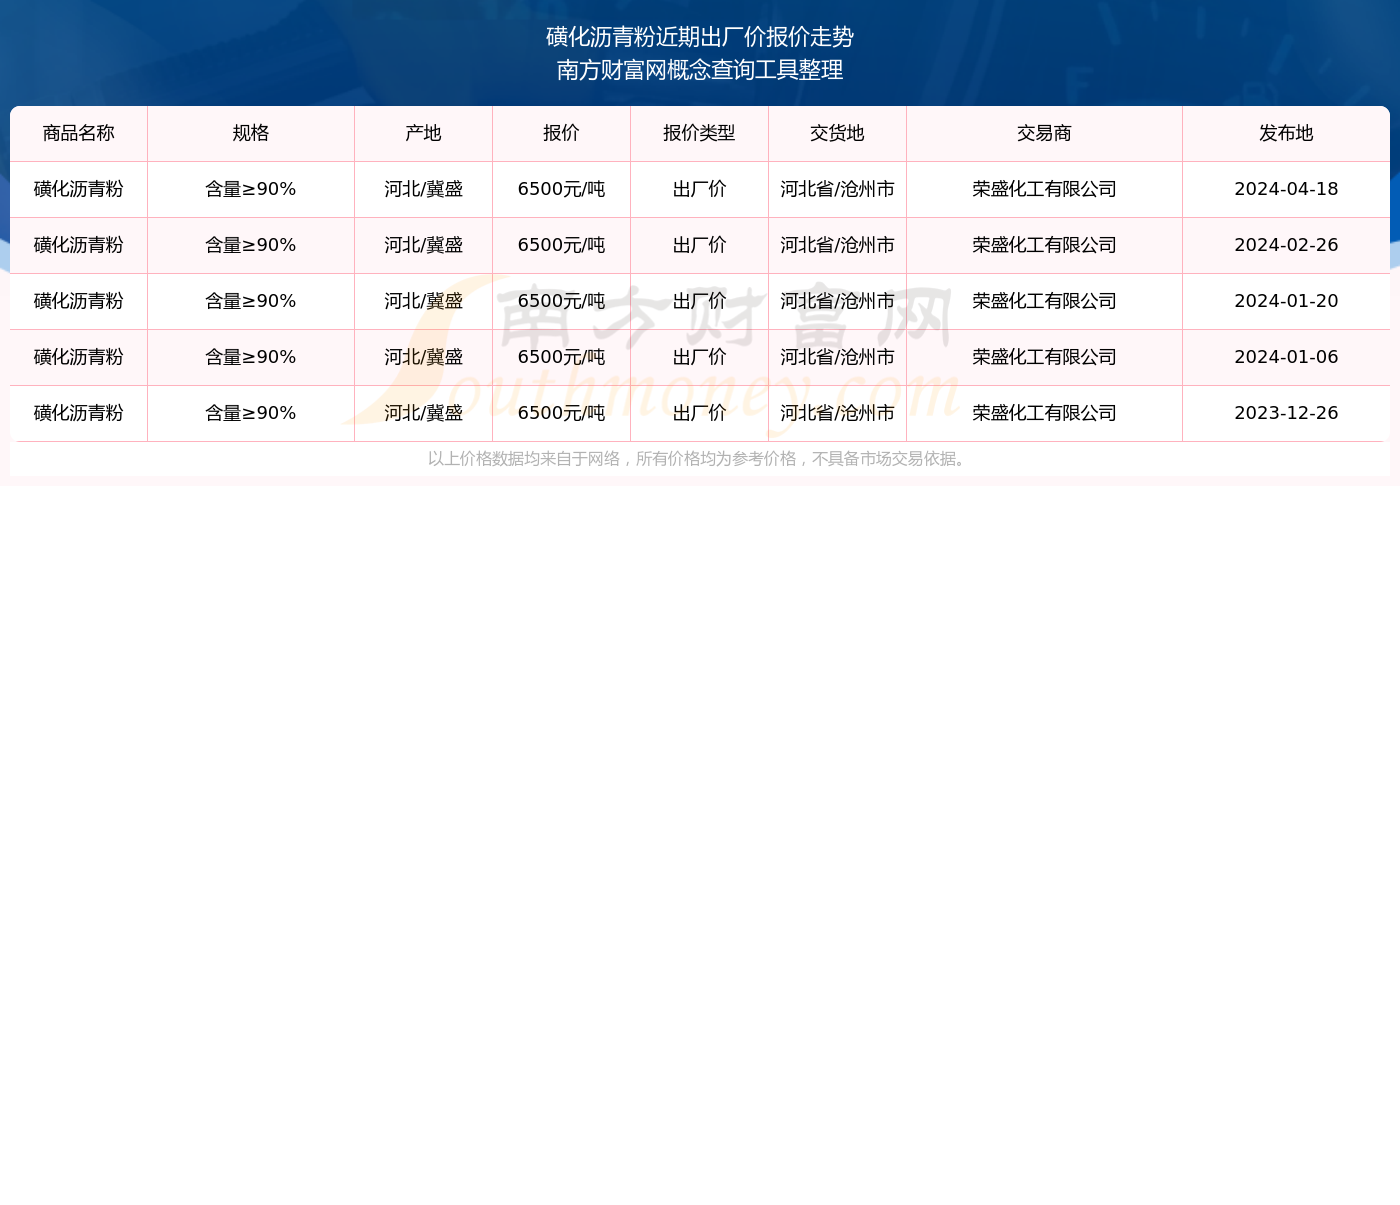Select the date cell 2023-12-26
The width and height of the screenshot is (1400, 1205).
(x=1286, y=413)
